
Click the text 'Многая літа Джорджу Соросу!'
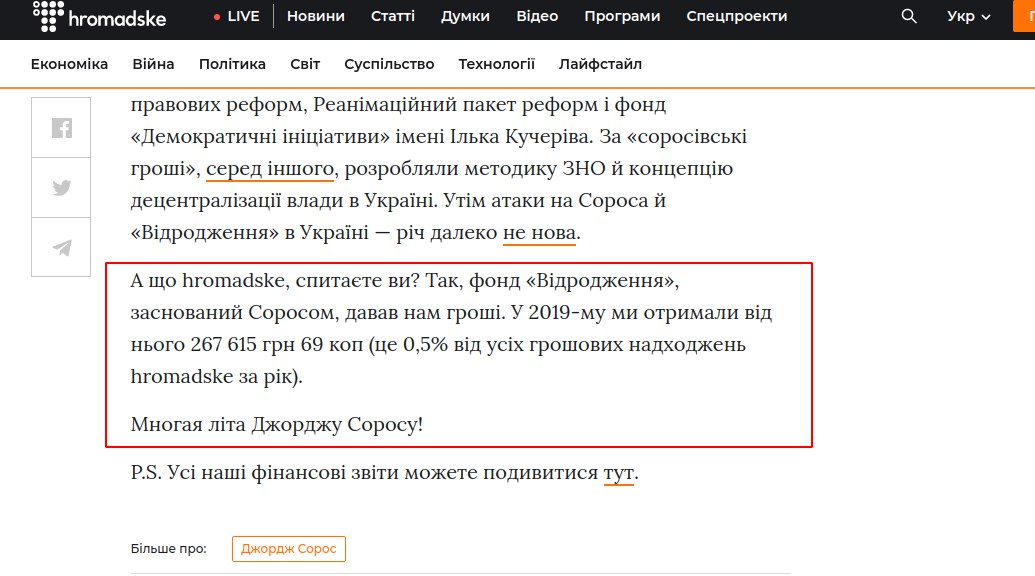pos(277,424)
